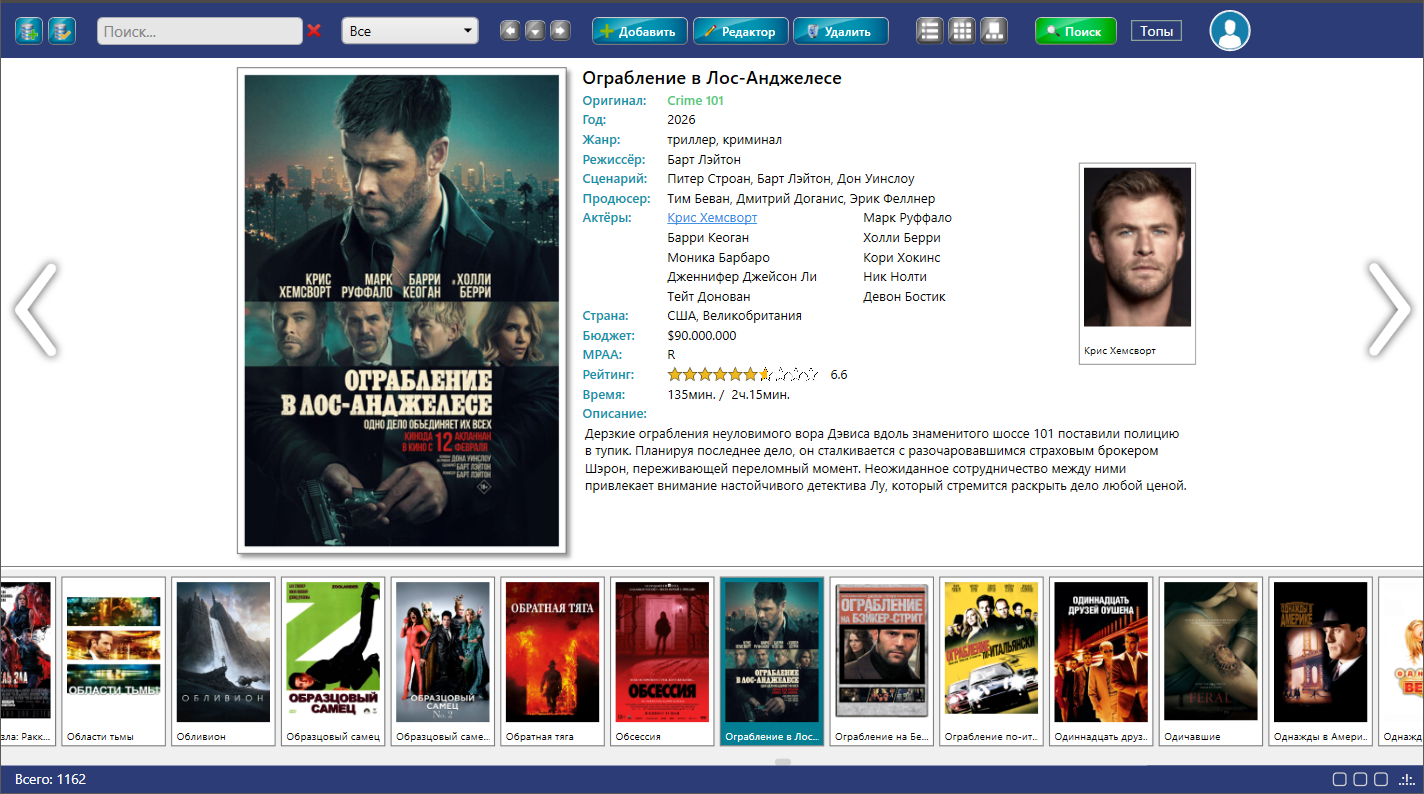Viewport: 1424px width, 794px height.
Task: Open the 'Все' category dropdown
Action: 410,31
